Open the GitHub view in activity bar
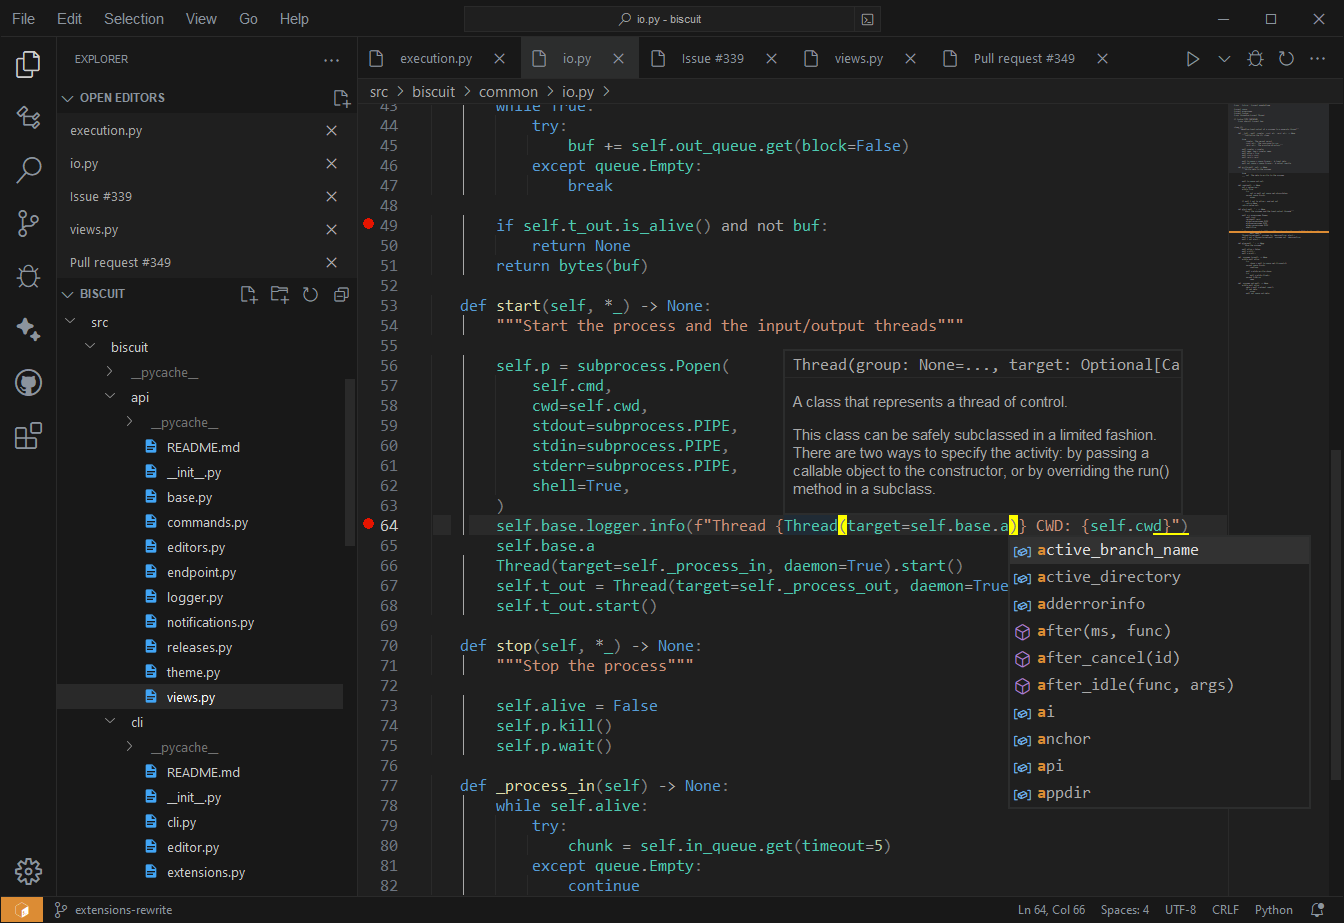Image resolution: width=1344 pixels, height=923 pixels. (28, 382)
